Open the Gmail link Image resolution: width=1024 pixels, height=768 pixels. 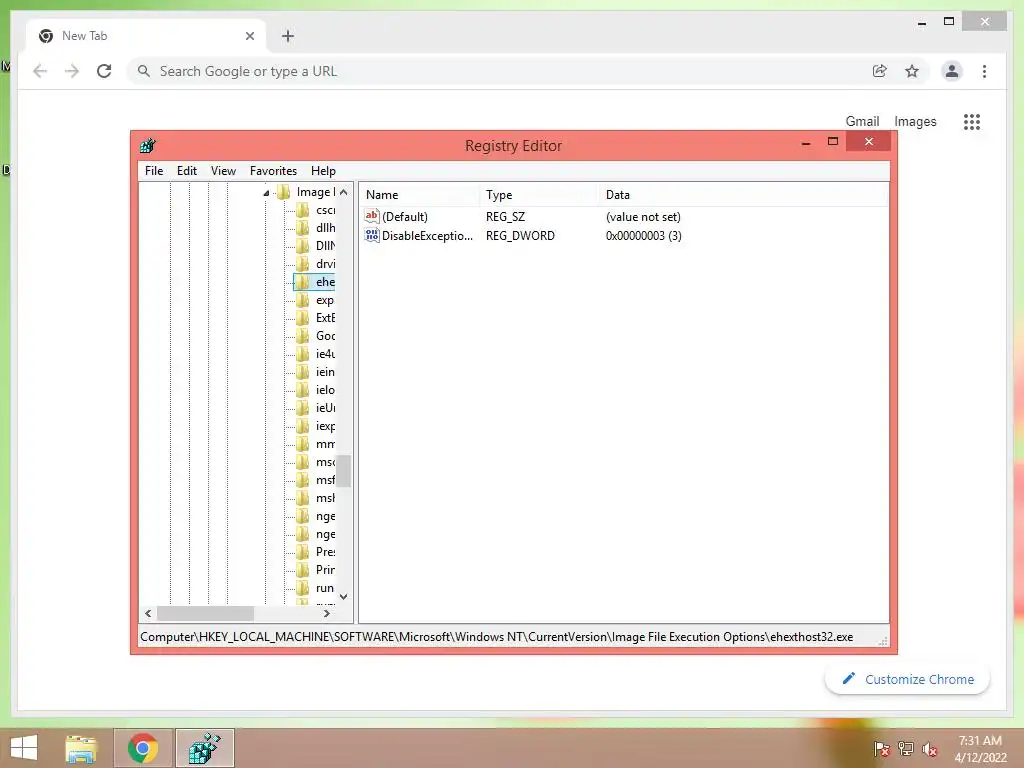pyautogui.click(x=862, y=121)
